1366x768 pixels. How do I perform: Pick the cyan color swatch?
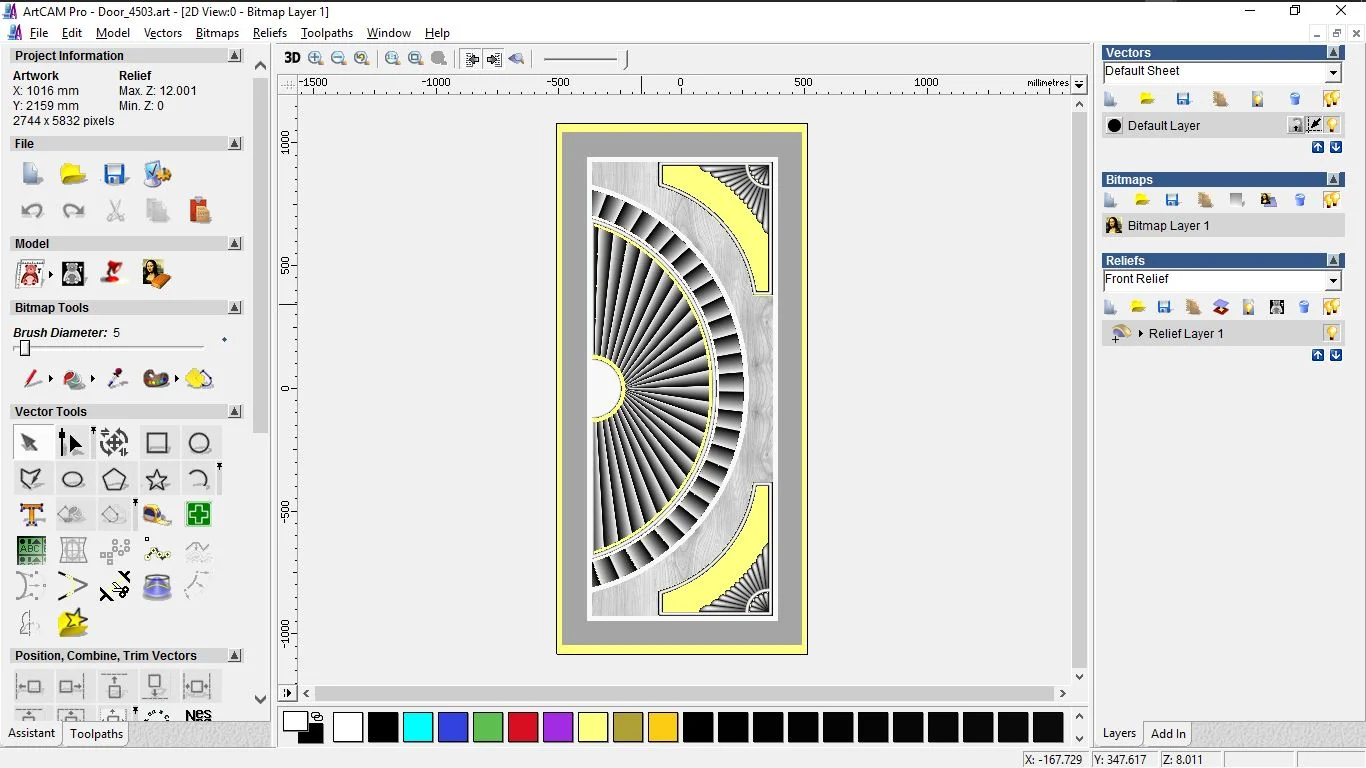pyautogui.click(x=418, y=727)
